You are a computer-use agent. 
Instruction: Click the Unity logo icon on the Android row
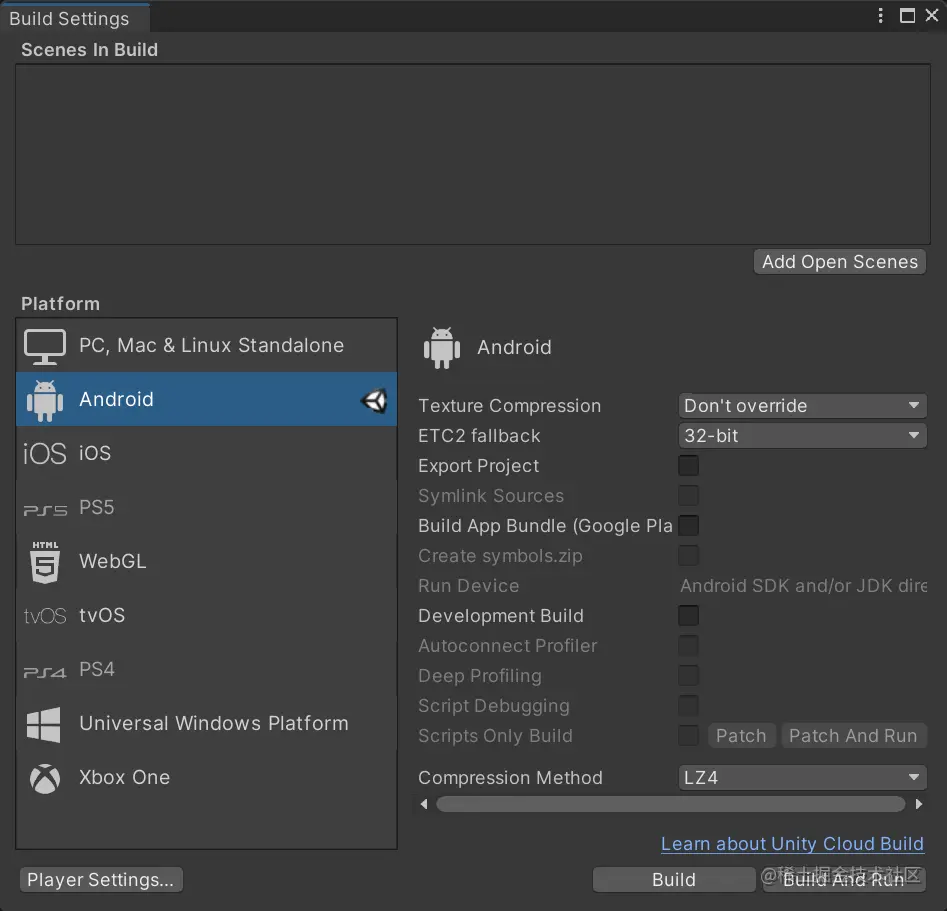(x=374, y=401)
